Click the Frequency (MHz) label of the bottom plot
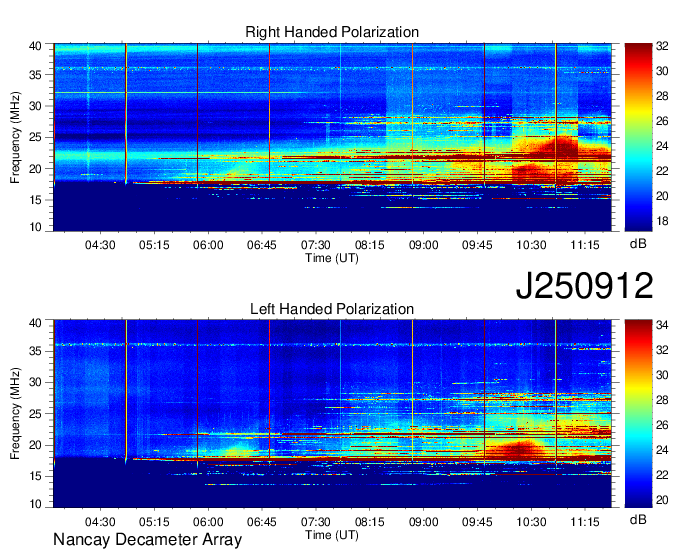 point(16,414)
